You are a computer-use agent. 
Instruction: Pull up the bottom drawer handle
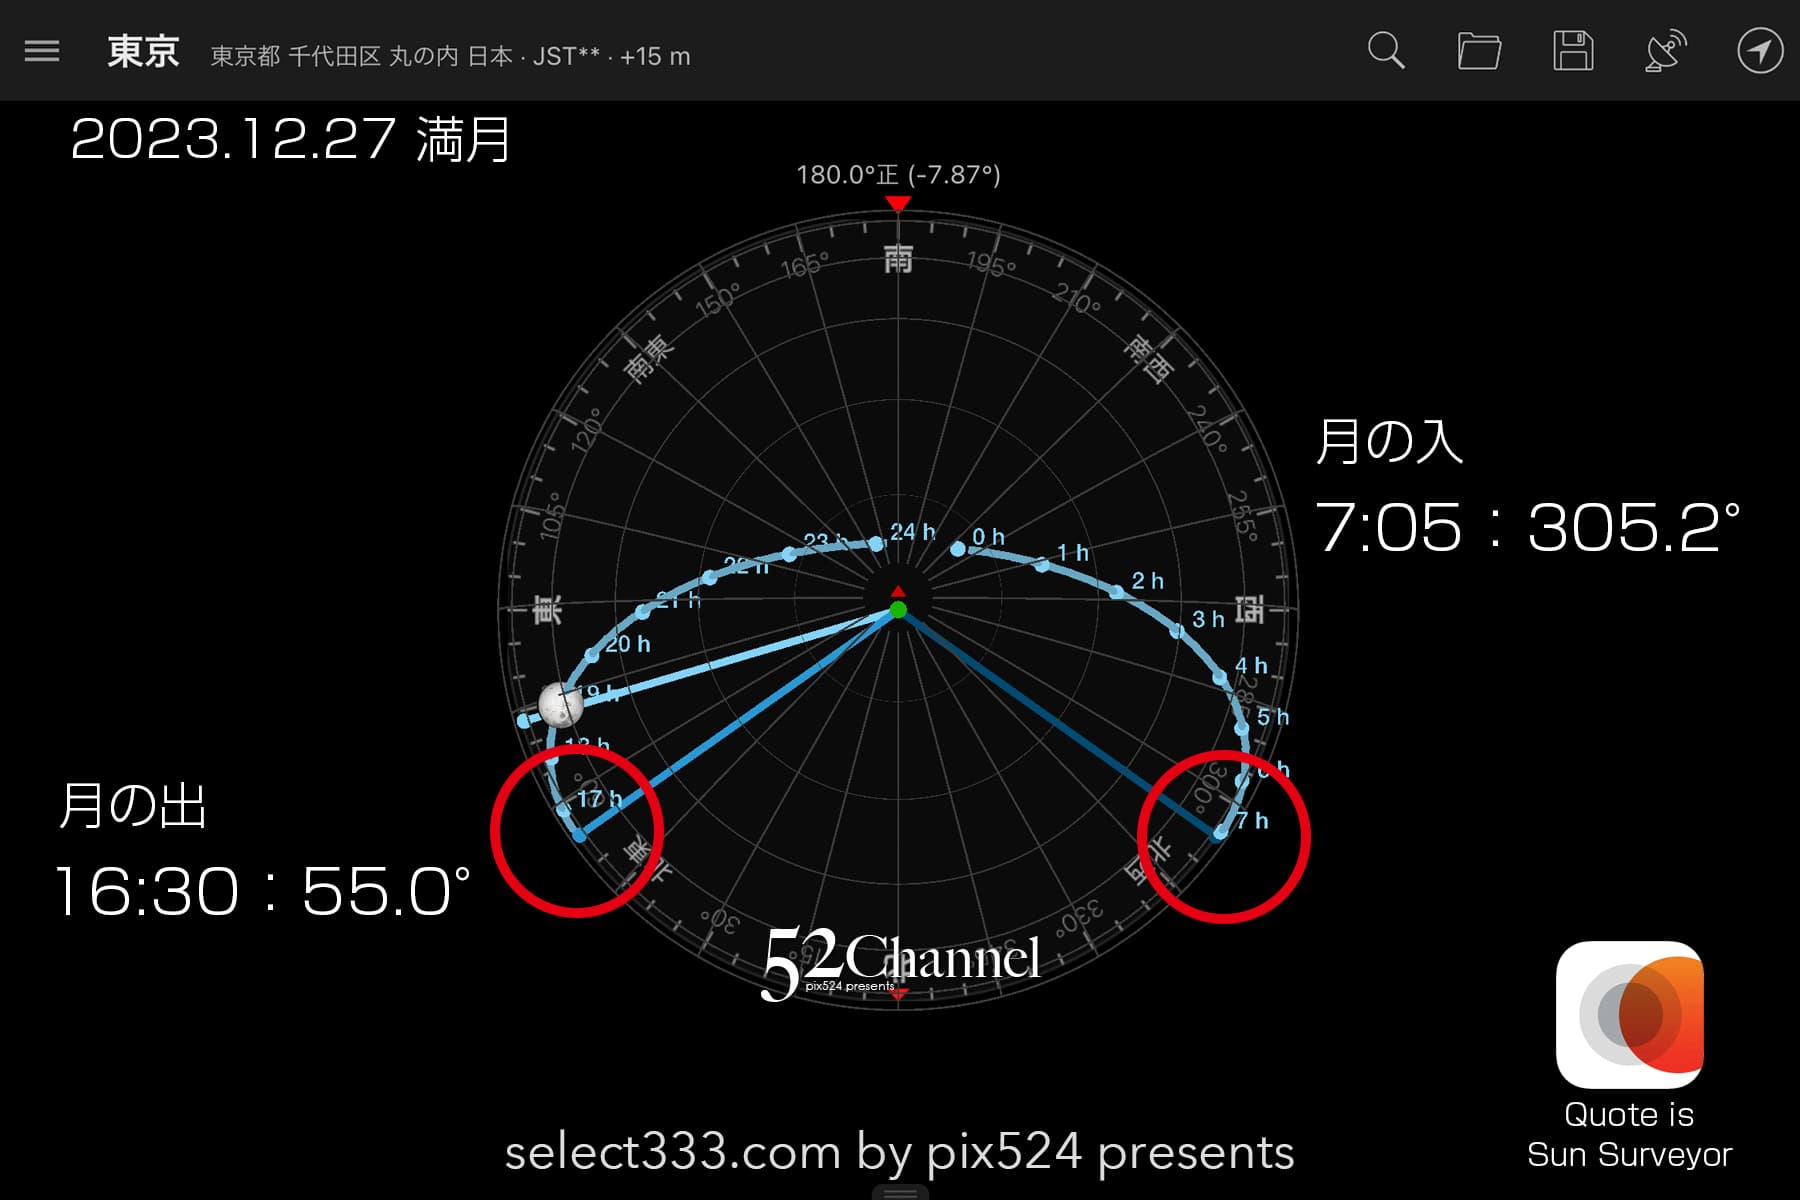click(900, 1192)
